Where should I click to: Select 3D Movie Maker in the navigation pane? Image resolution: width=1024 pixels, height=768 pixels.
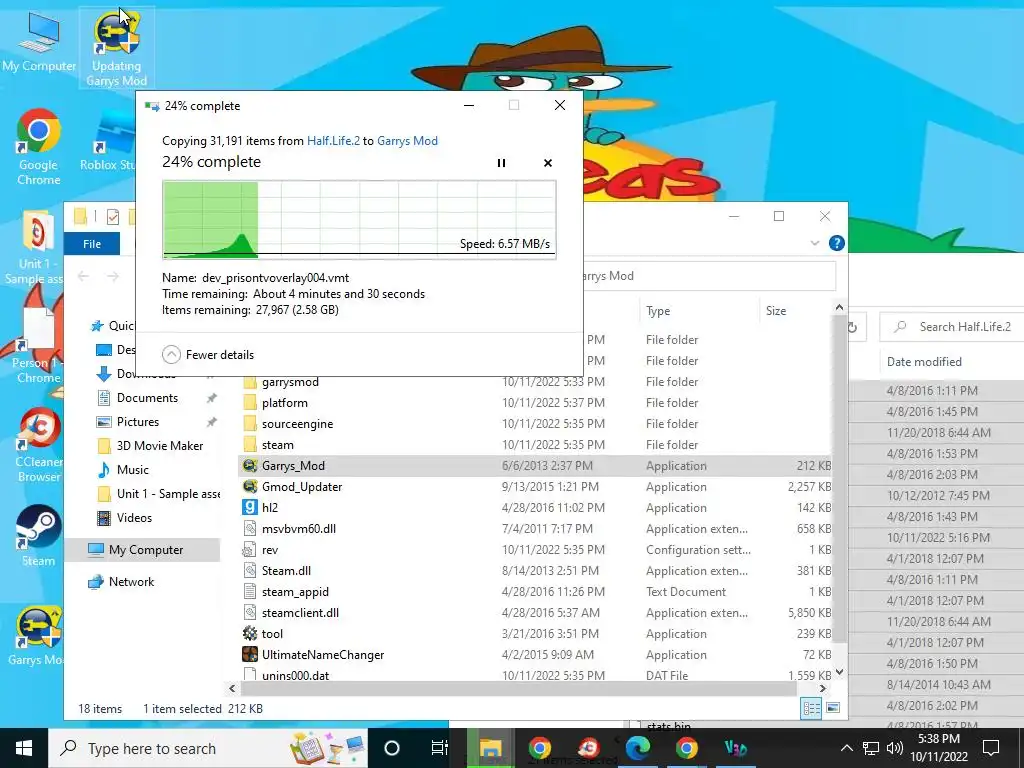(159, 445)
